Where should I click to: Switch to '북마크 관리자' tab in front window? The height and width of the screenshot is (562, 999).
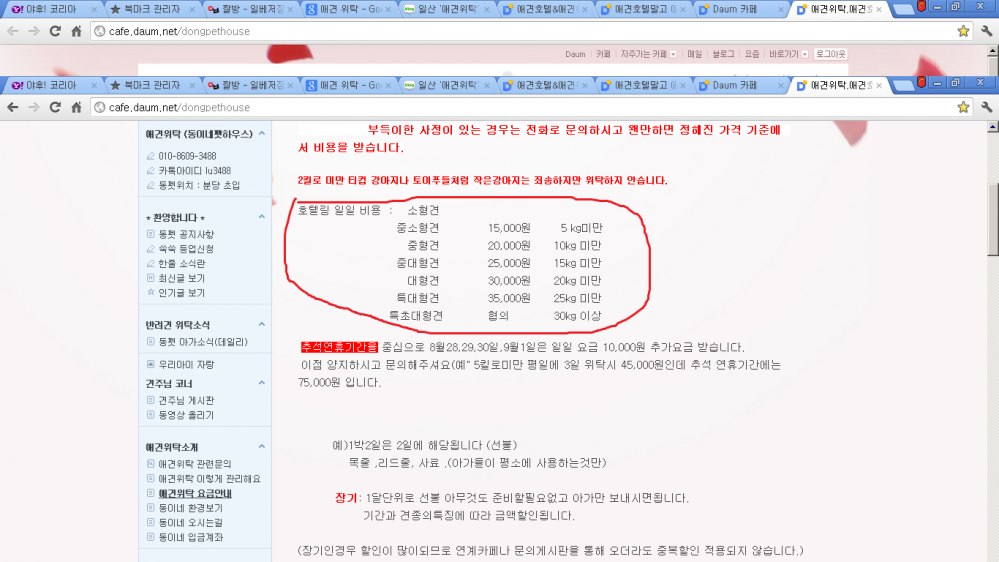pos(150,85)
